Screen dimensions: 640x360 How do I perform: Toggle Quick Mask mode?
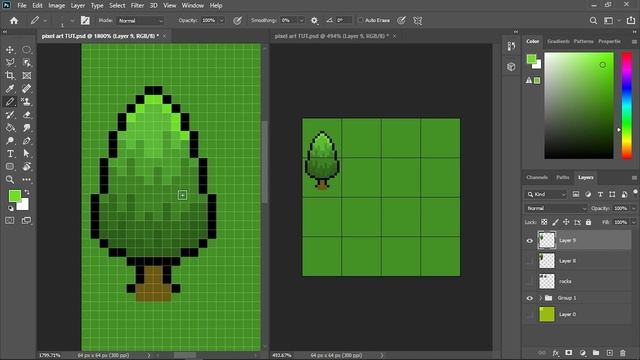click(x=10, y=220)
